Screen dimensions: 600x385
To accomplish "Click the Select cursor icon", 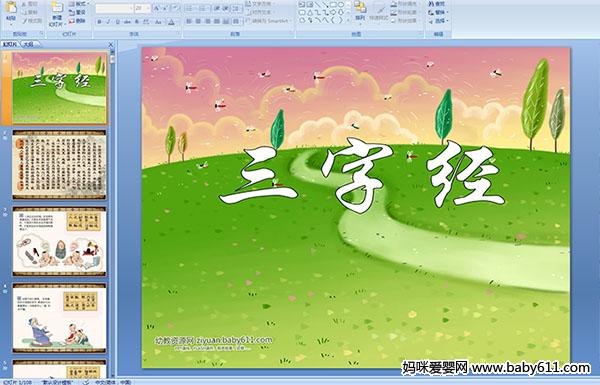I will [431, 21].
